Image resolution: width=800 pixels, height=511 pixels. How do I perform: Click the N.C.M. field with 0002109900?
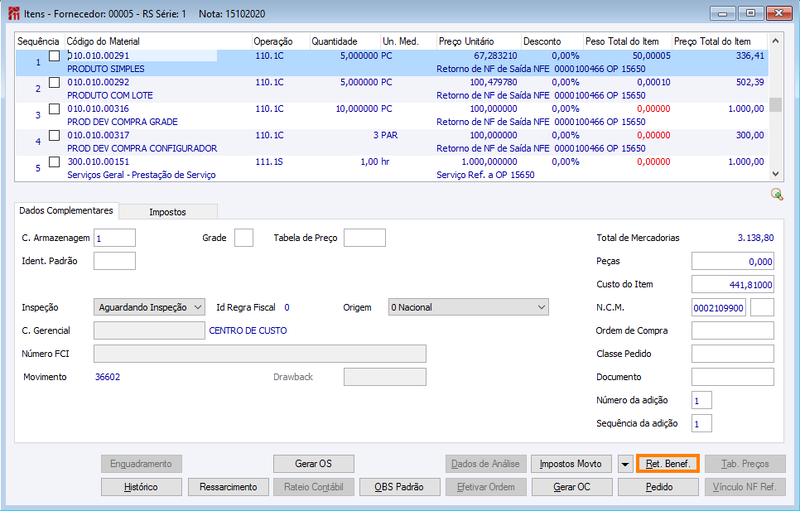pyautogui.click(x=718, y=308)
